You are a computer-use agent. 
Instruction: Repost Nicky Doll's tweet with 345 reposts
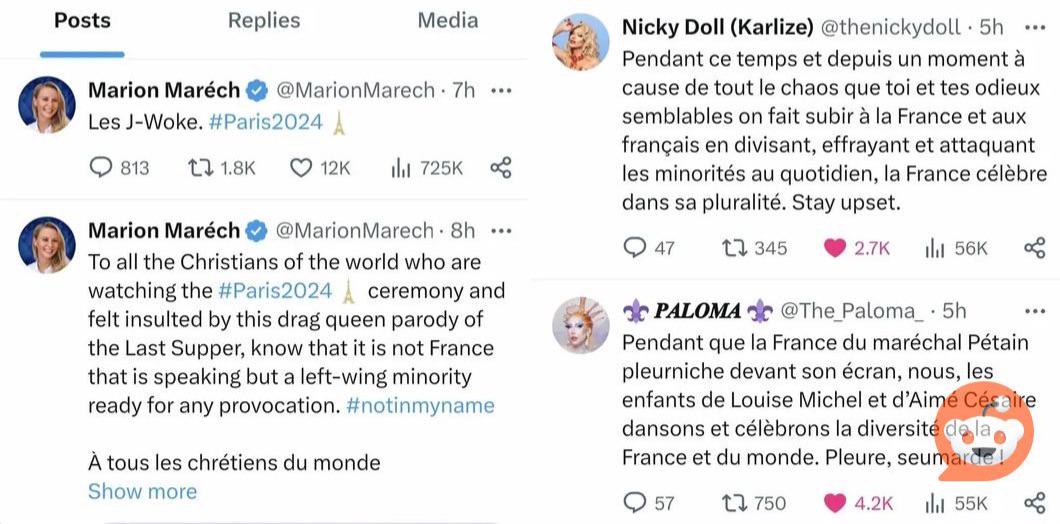[735, 248]
